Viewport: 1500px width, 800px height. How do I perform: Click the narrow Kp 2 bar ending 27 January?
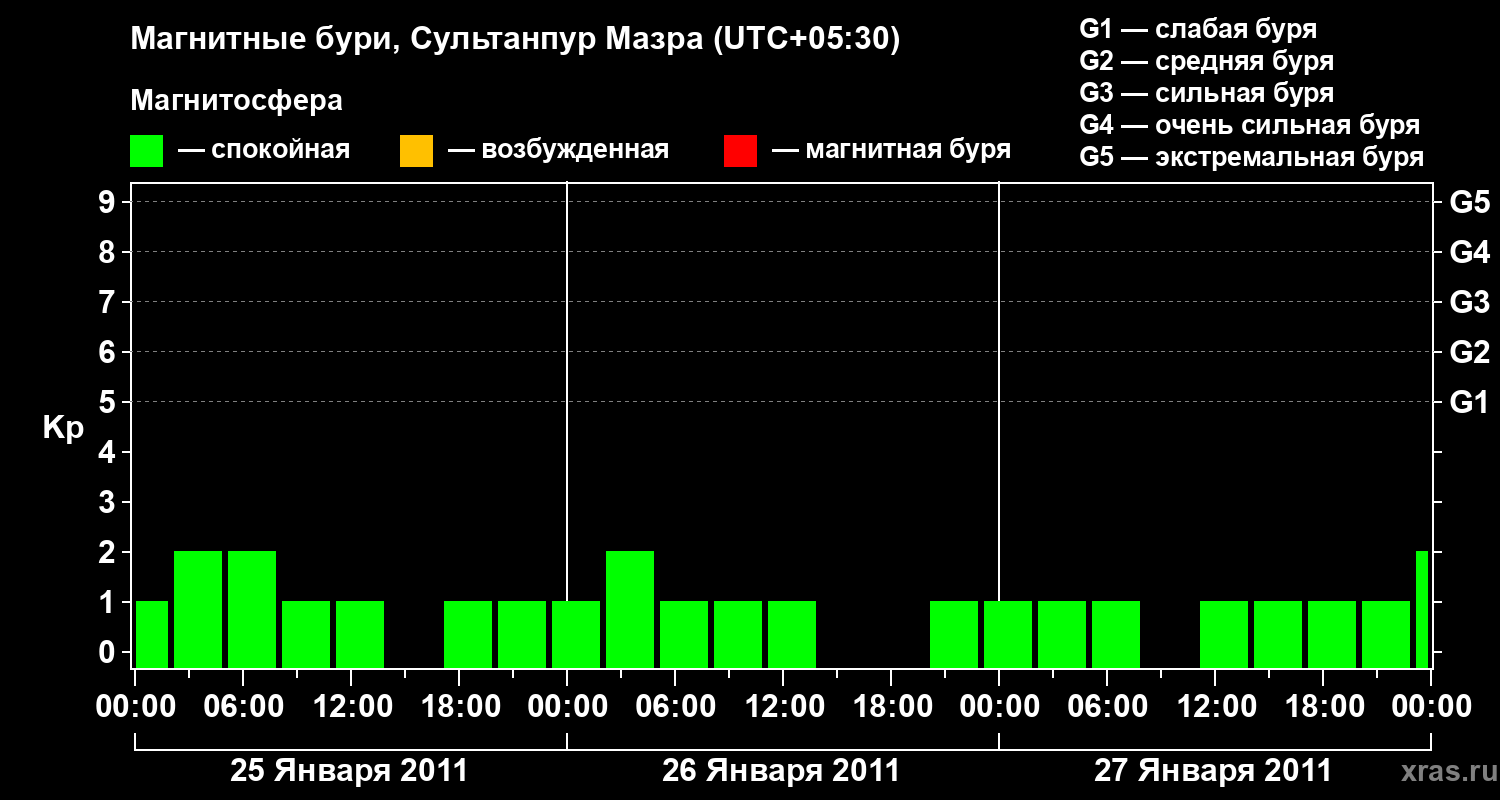(1422, 609)
